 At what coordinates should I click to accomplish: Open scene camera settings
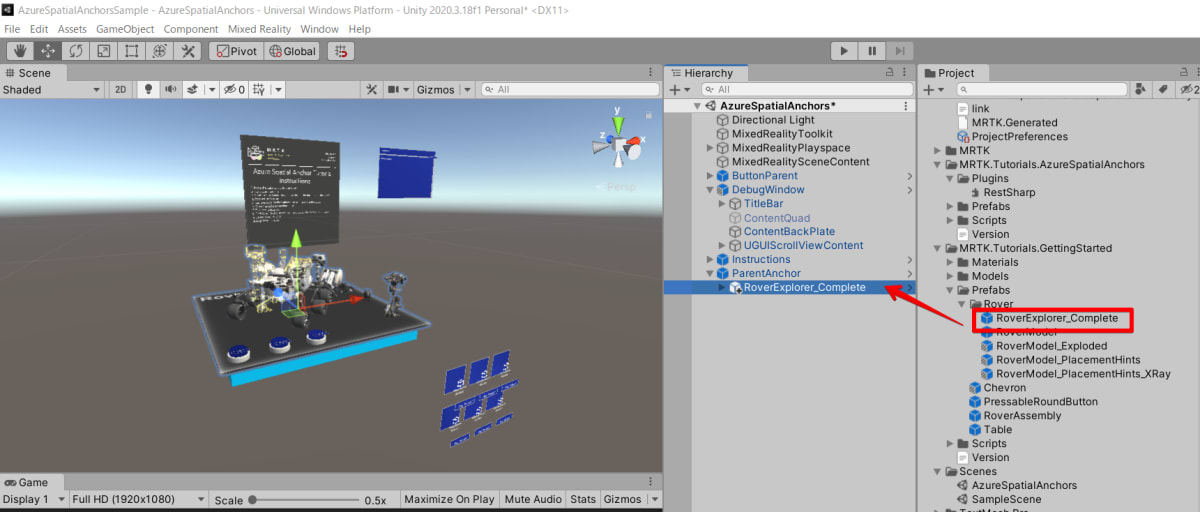pyautogui.click(x=398, y=89)
